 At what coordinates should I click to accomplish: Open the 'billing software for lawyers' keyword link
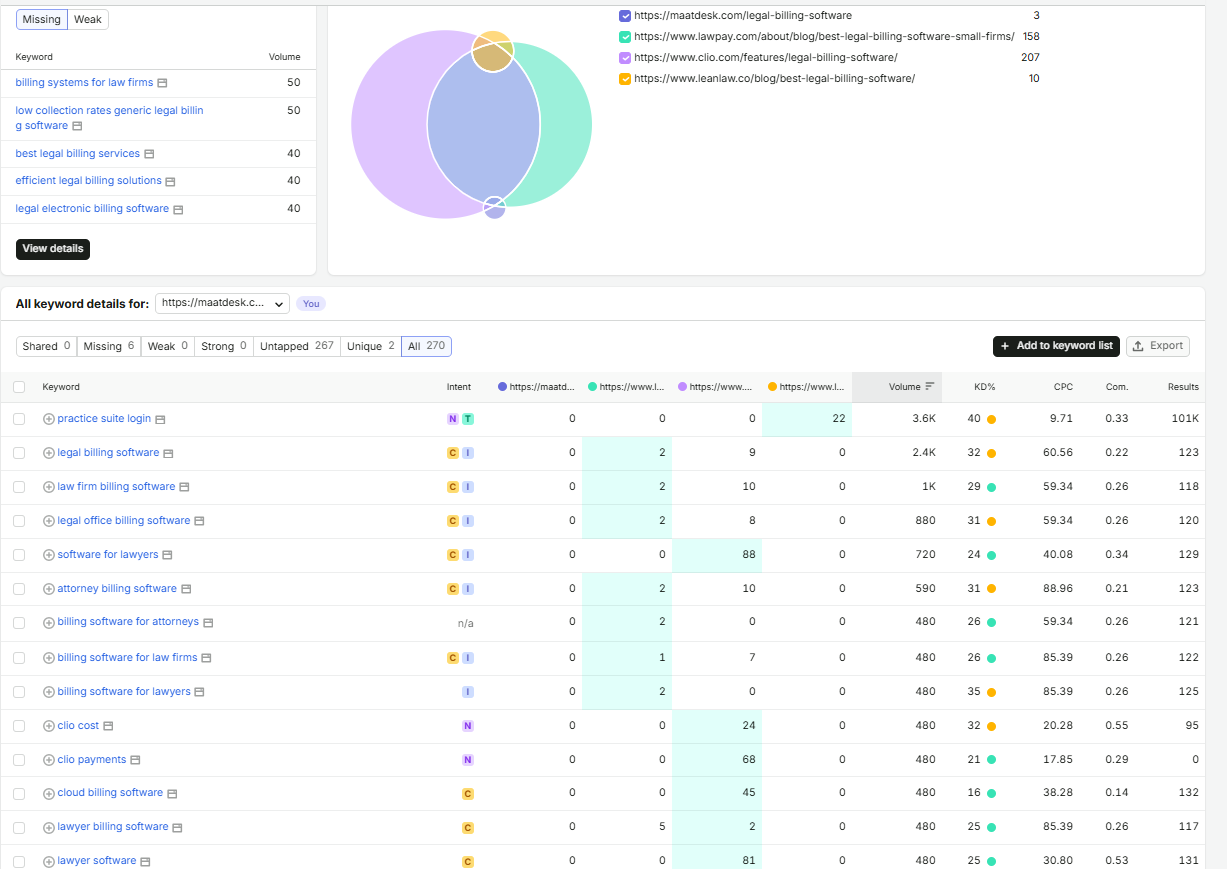(x=124, y=691)
